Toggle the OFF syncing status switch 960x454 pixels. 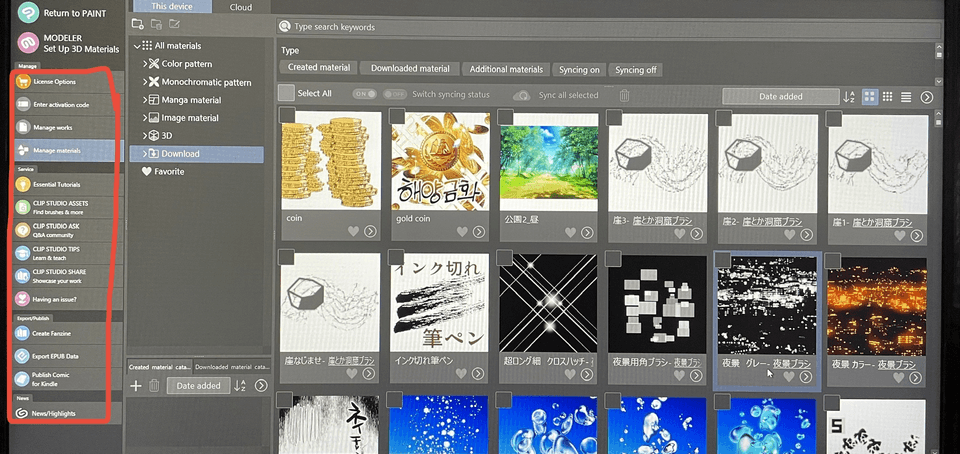tap(395, 94)
